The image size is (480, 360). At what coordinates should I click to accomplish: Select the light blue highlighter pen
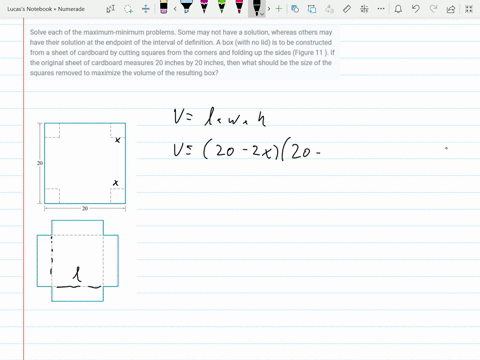pos(186,6)
